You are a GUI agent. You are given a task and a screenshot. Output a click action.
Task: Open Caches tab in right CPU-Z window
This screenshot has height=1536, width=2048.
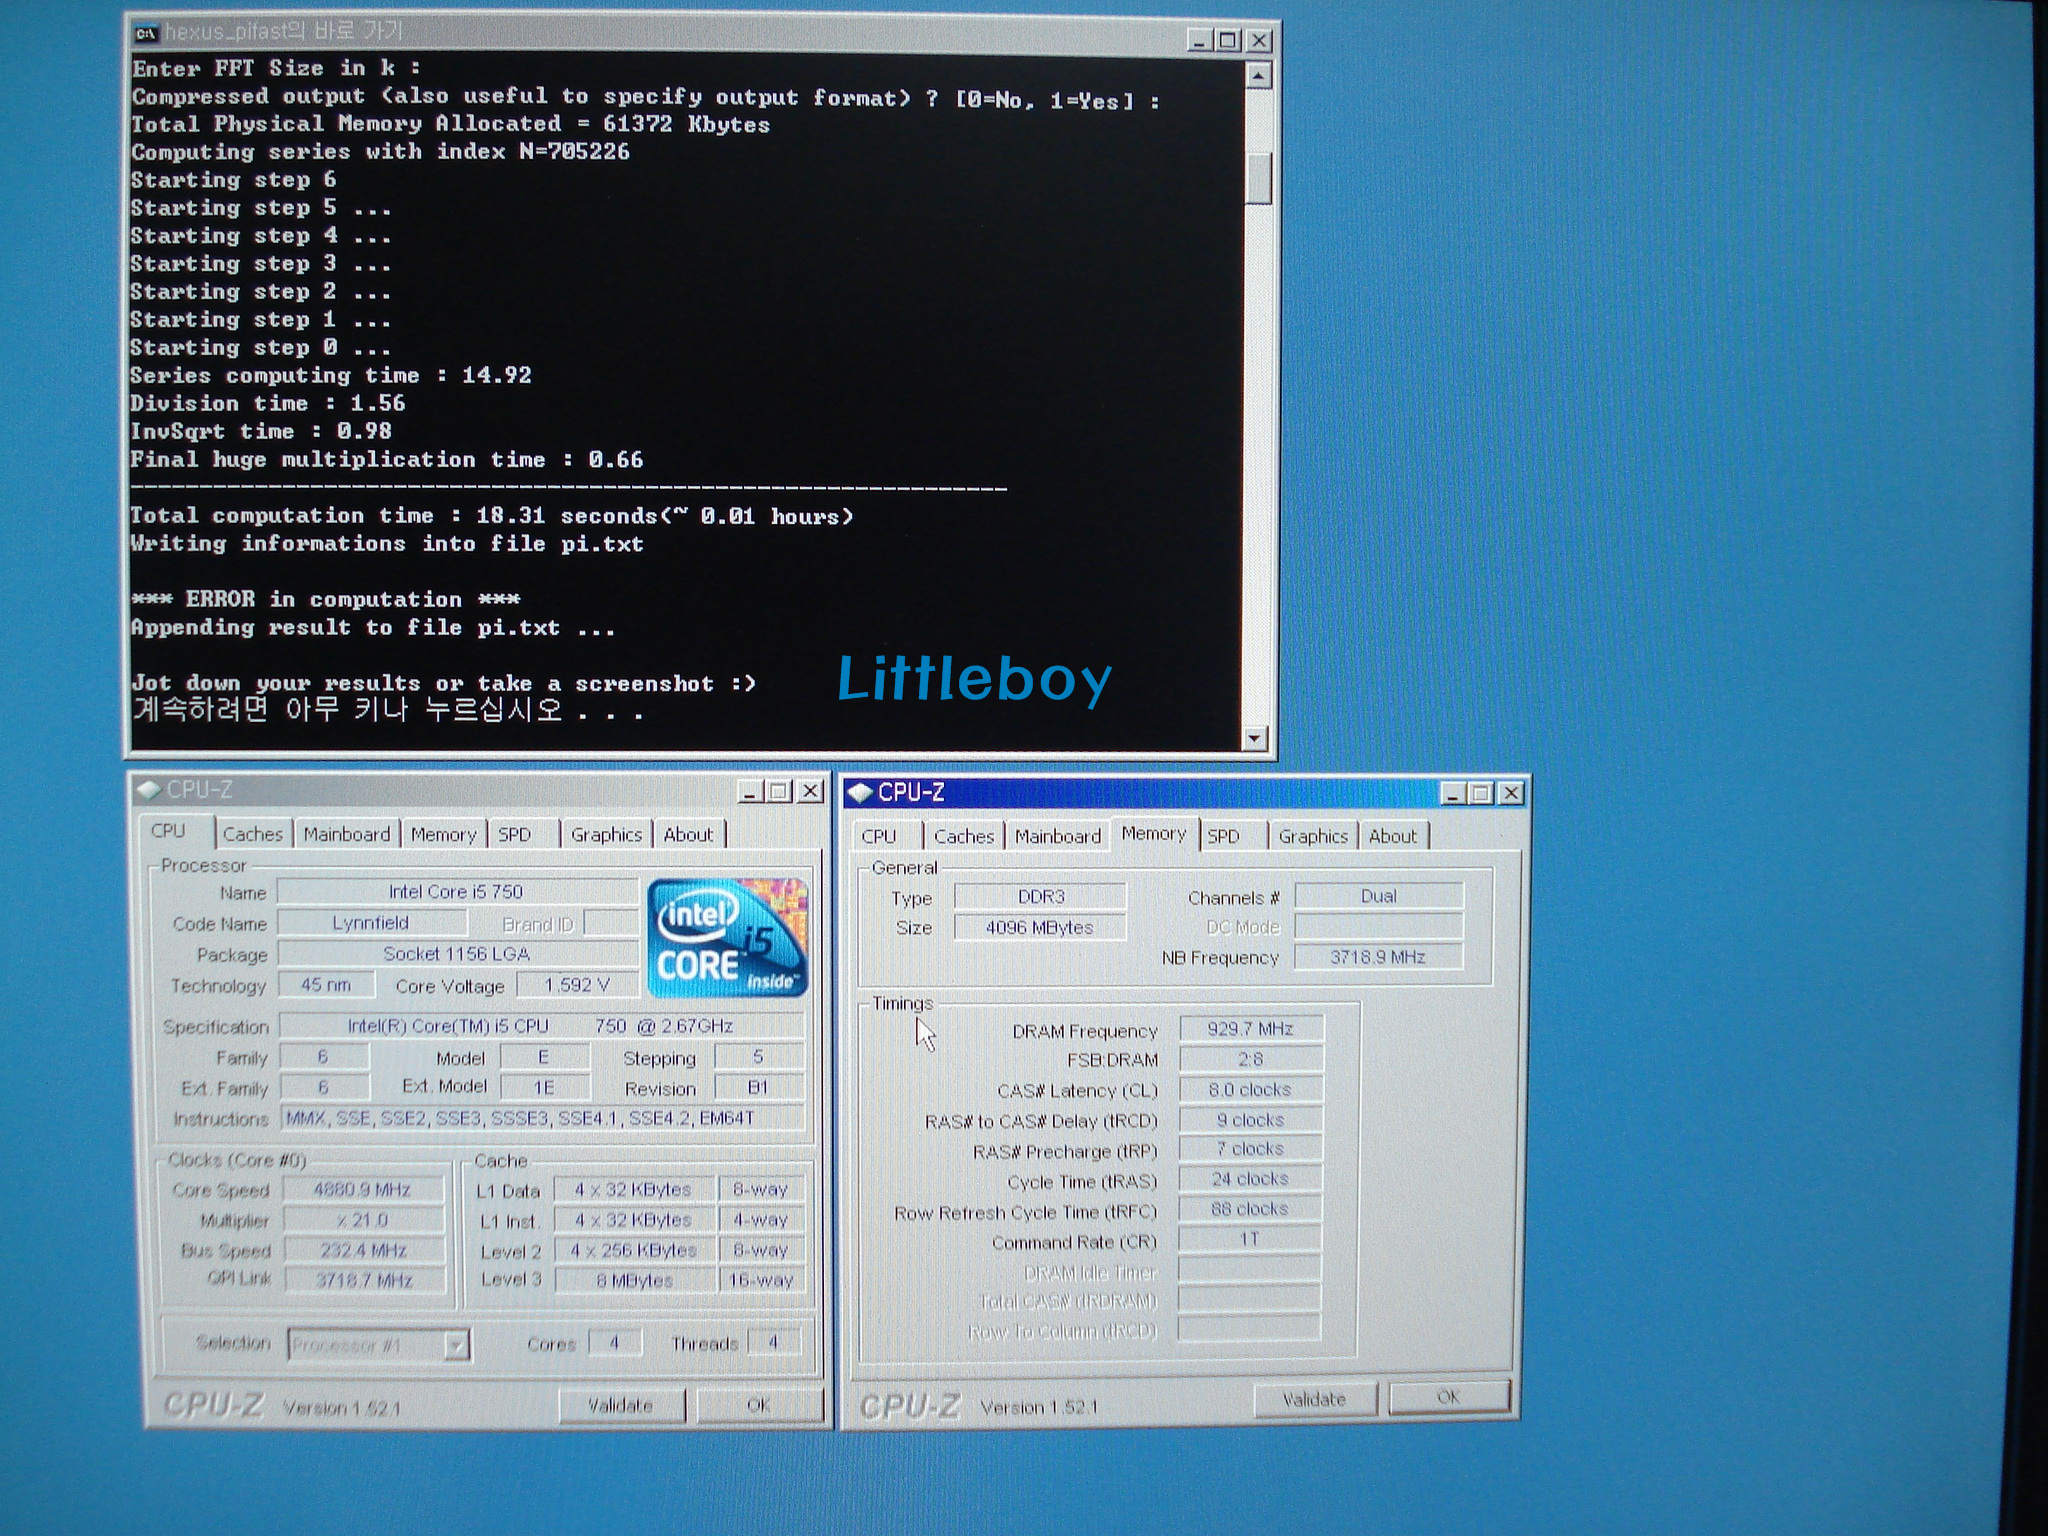point(964,836)
